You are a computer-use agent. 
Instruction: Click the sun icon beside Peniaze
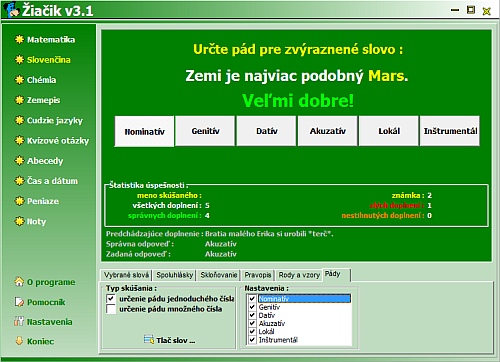[19, 201]
